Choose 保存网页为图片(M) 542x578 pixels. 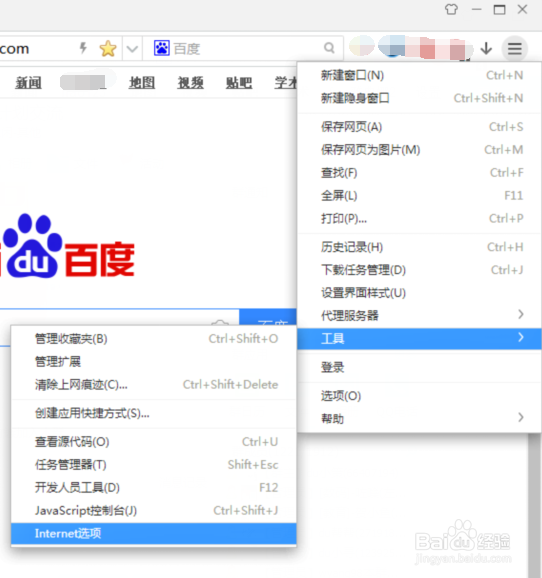coord(419,150)
